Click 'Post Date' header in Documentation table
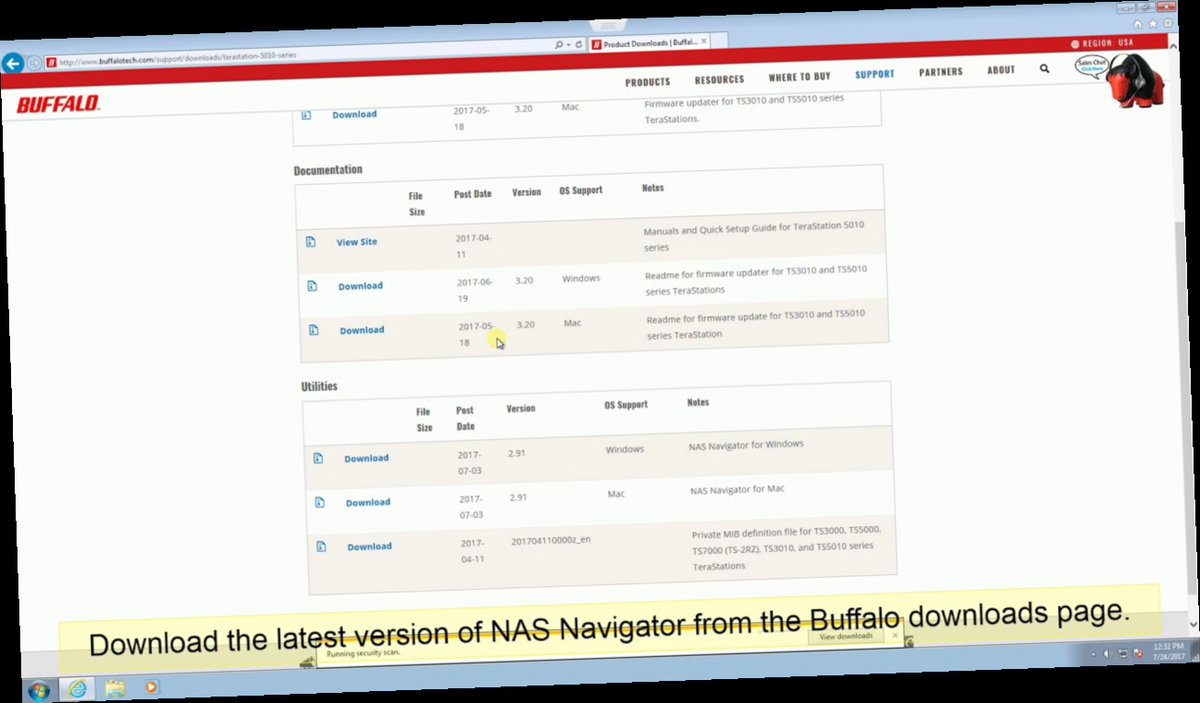The image size is (1200, 703). click(473, 194)
